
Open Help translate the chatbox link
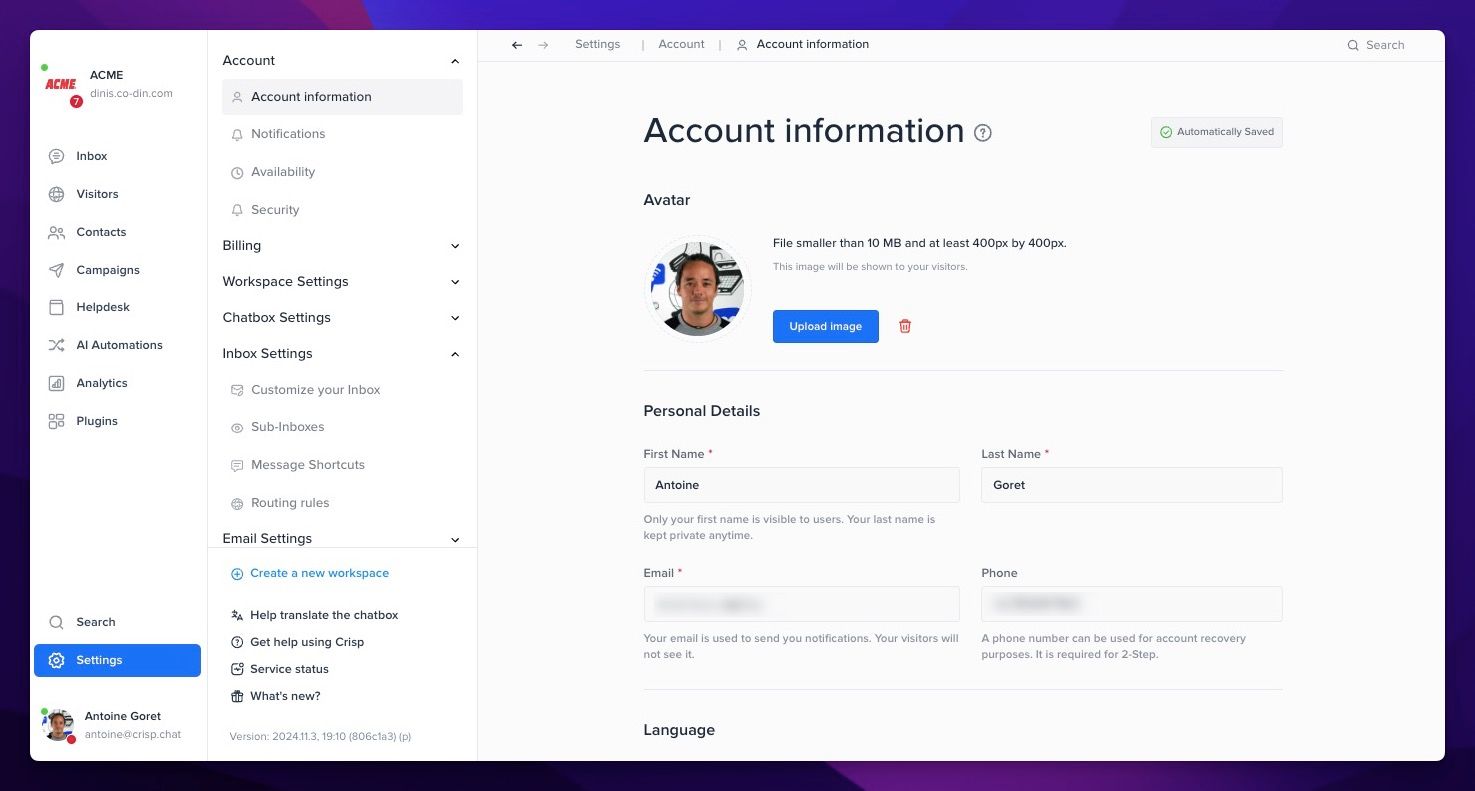pos(324,615)
